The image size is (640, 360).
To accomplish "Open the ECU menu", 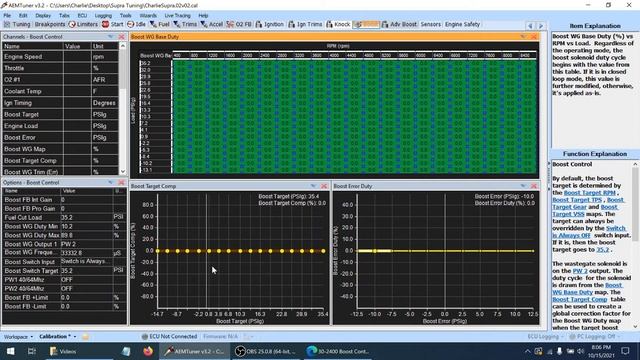I will (x=82, y=16).
